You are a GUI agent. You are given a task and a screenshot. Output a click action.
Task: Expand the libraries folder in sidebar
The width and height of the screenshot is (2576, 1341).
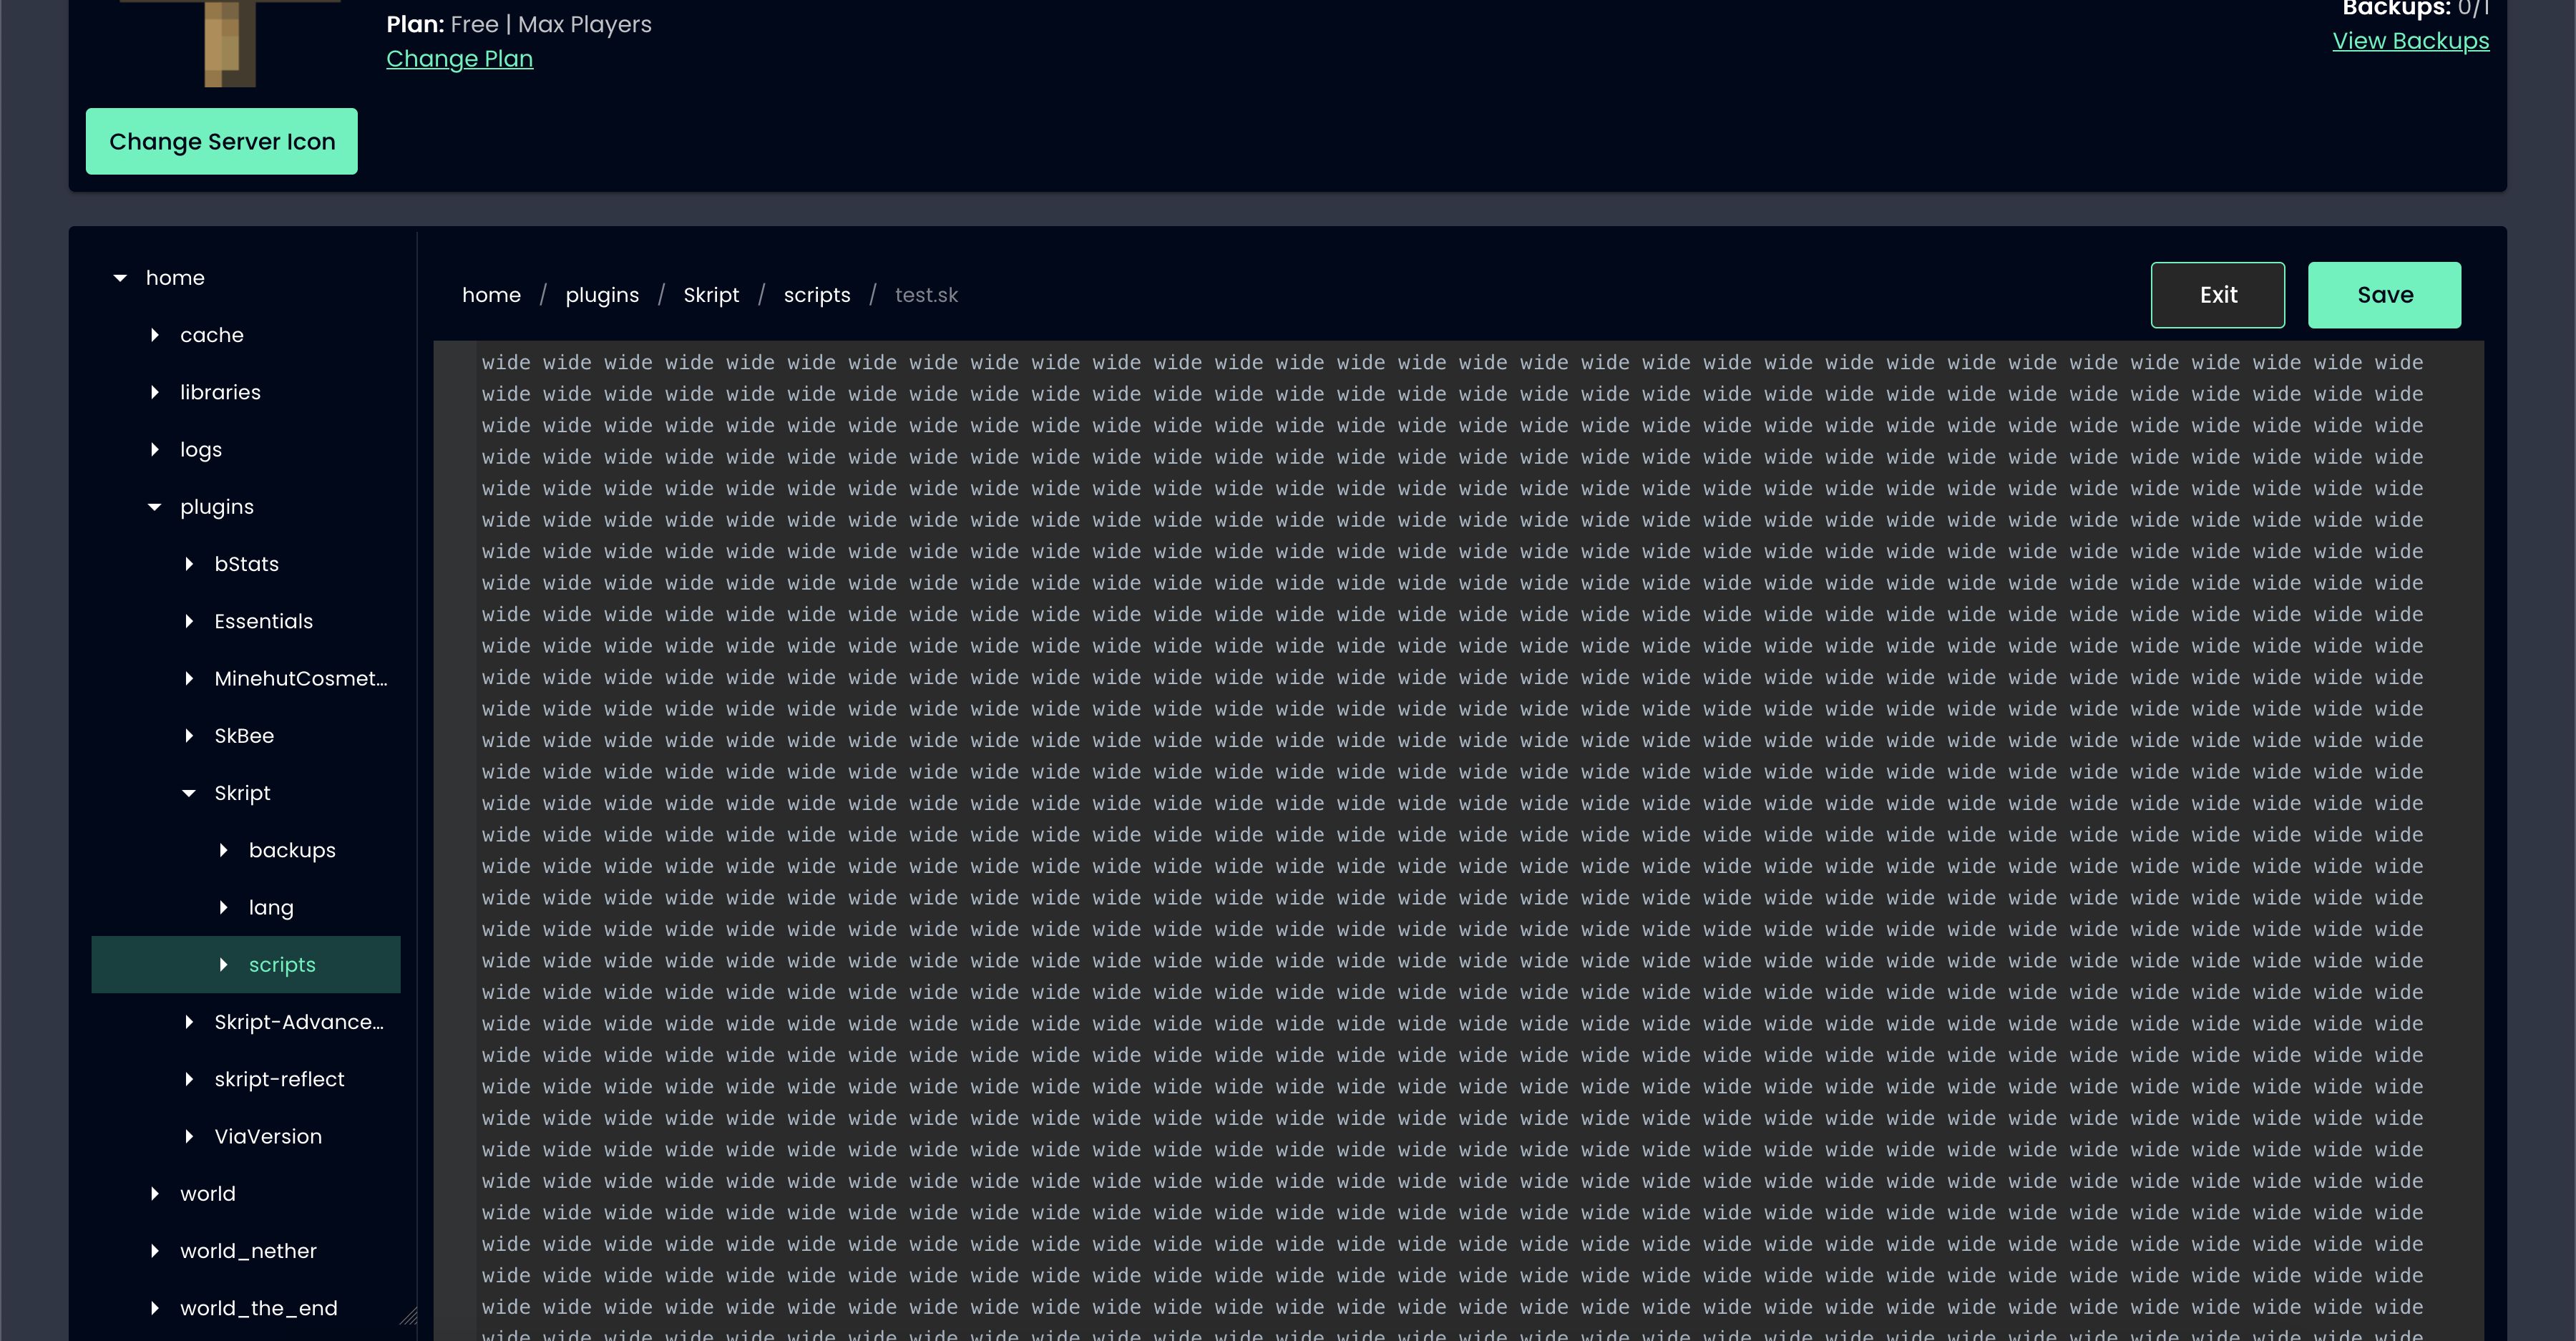157,392
